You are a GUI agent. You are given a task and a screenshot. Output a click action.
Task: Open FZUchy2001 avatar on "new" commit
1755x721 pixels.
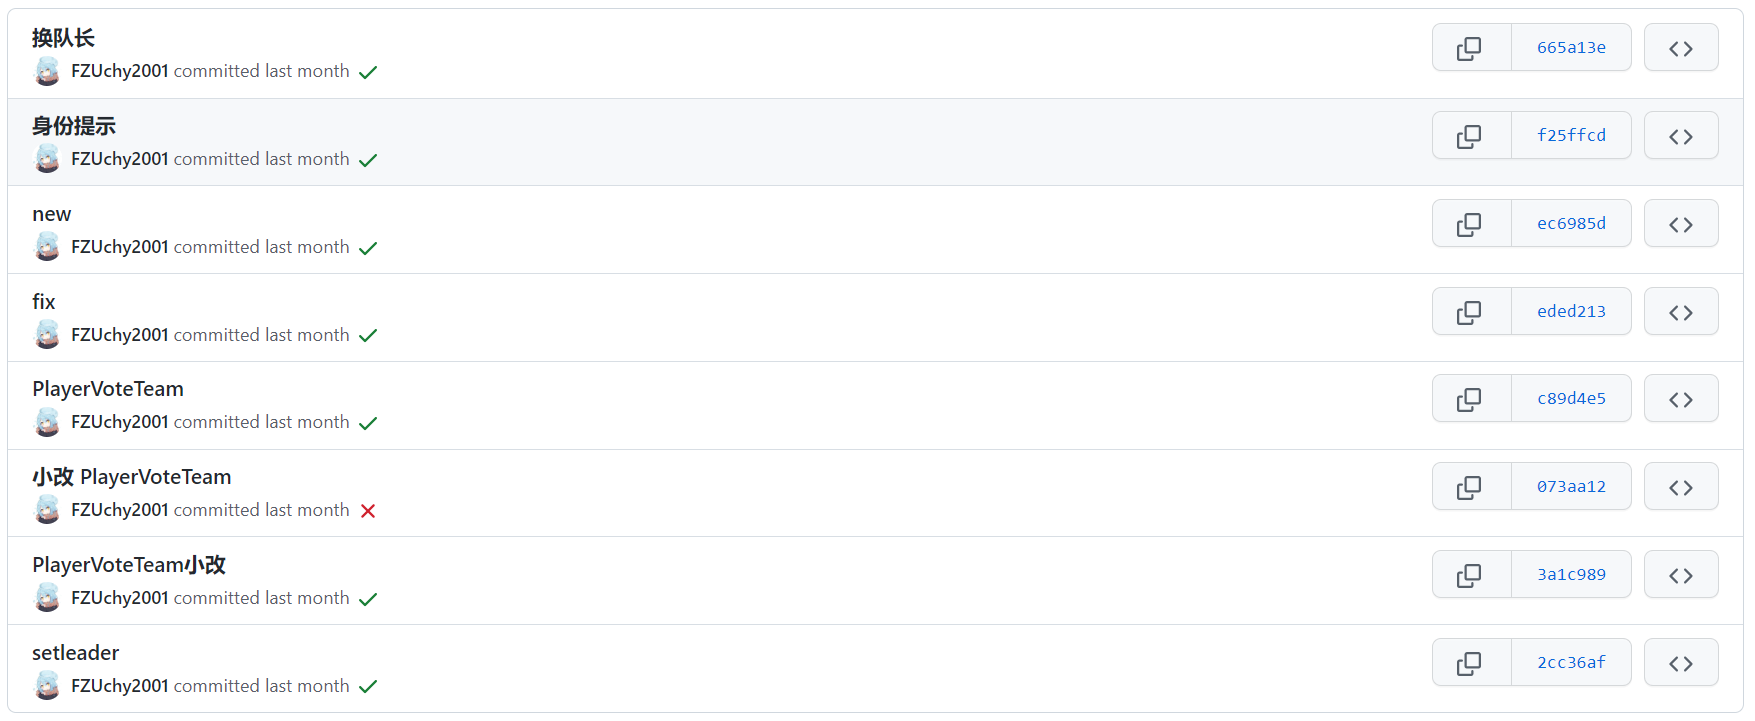point(47,247)
